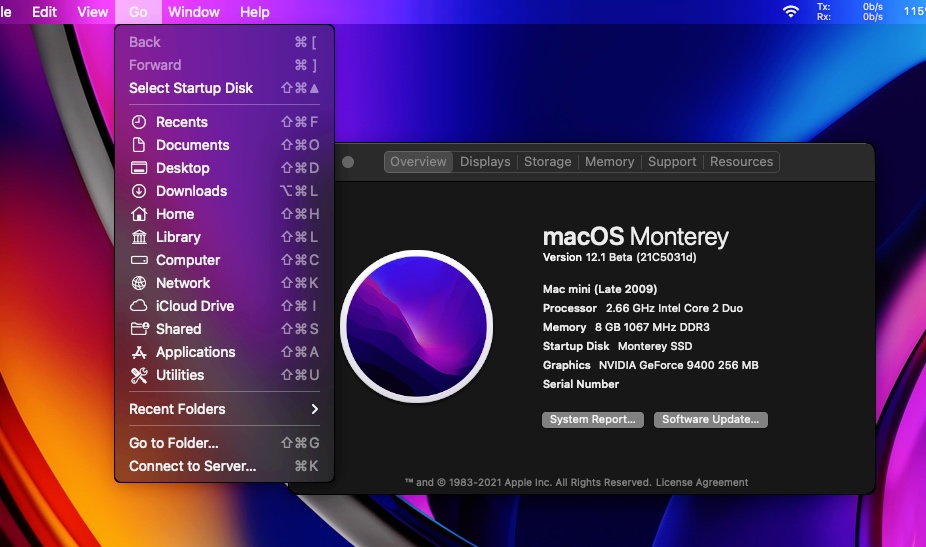
Task: Click the grey window control dot
Action: [348, 162]
